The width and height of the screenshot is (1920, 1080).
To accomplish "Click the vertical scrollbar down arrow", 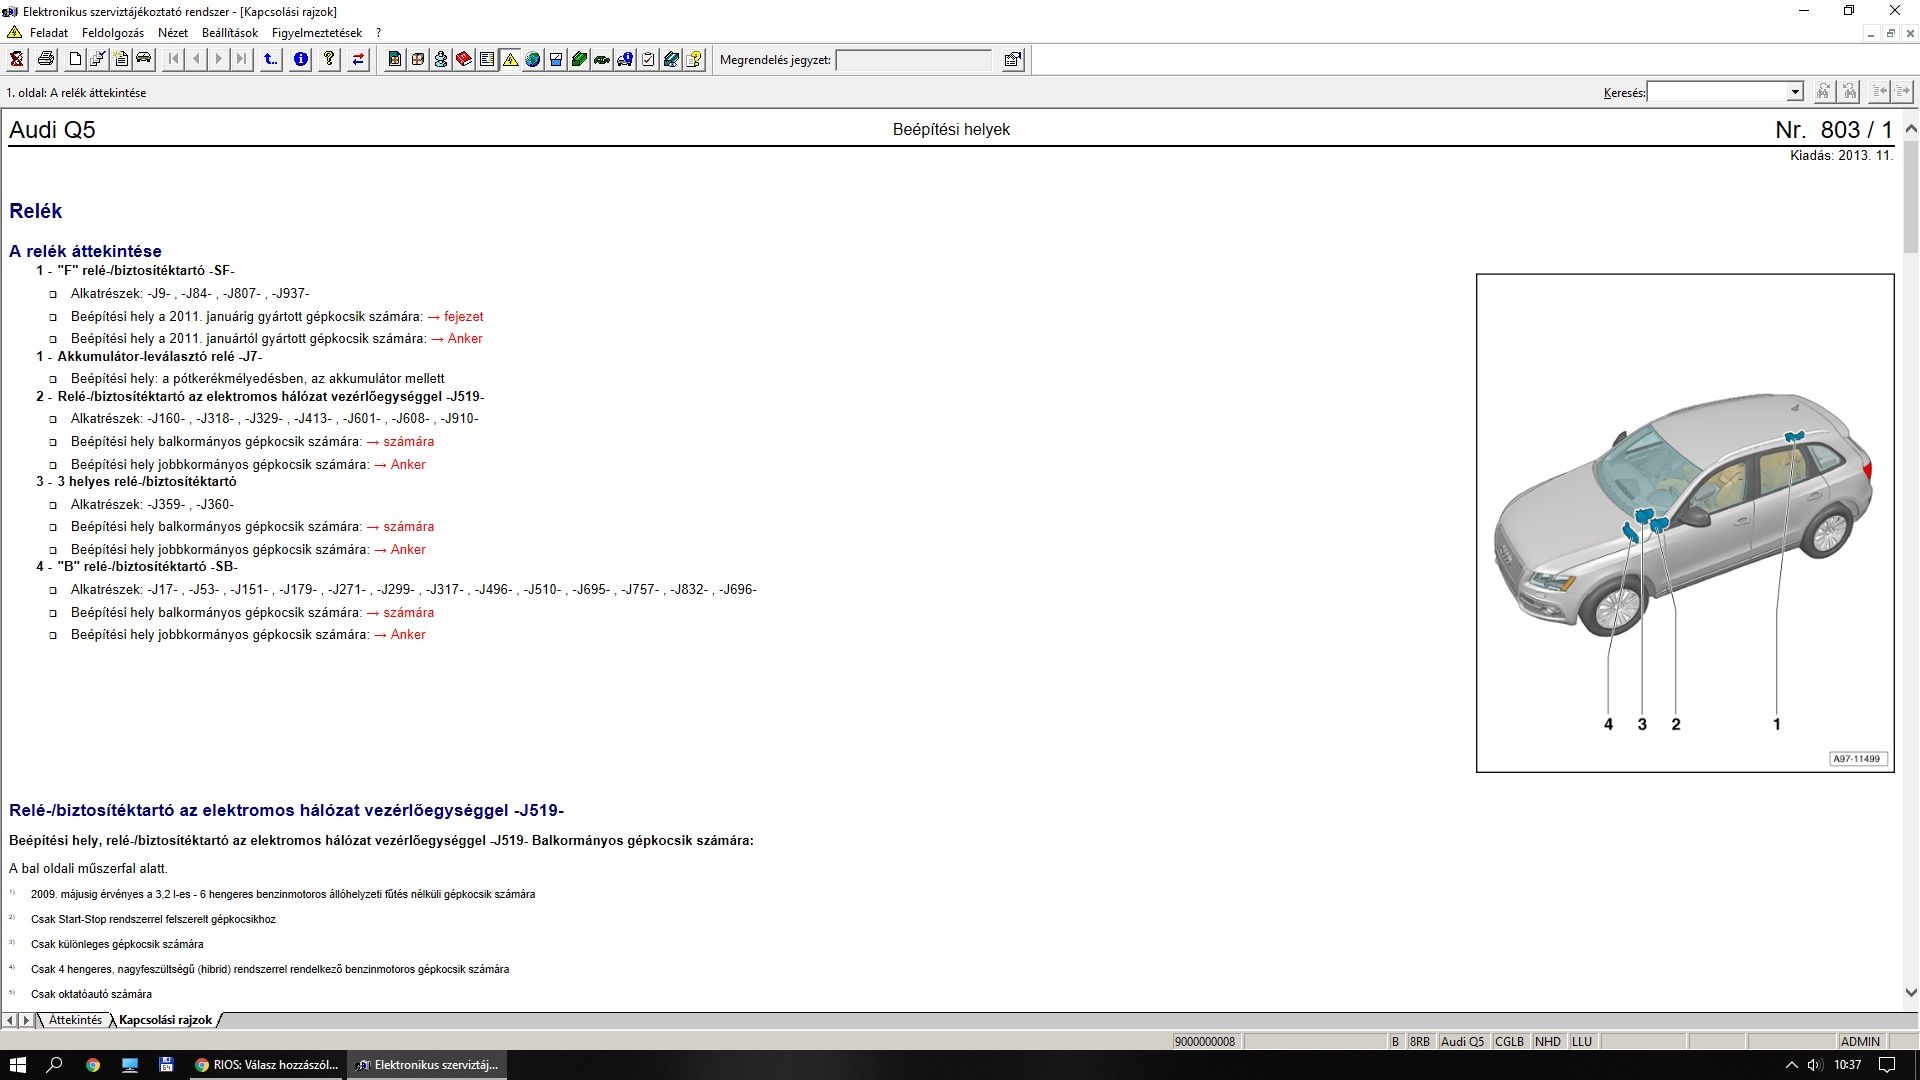I will point(1911,993).
